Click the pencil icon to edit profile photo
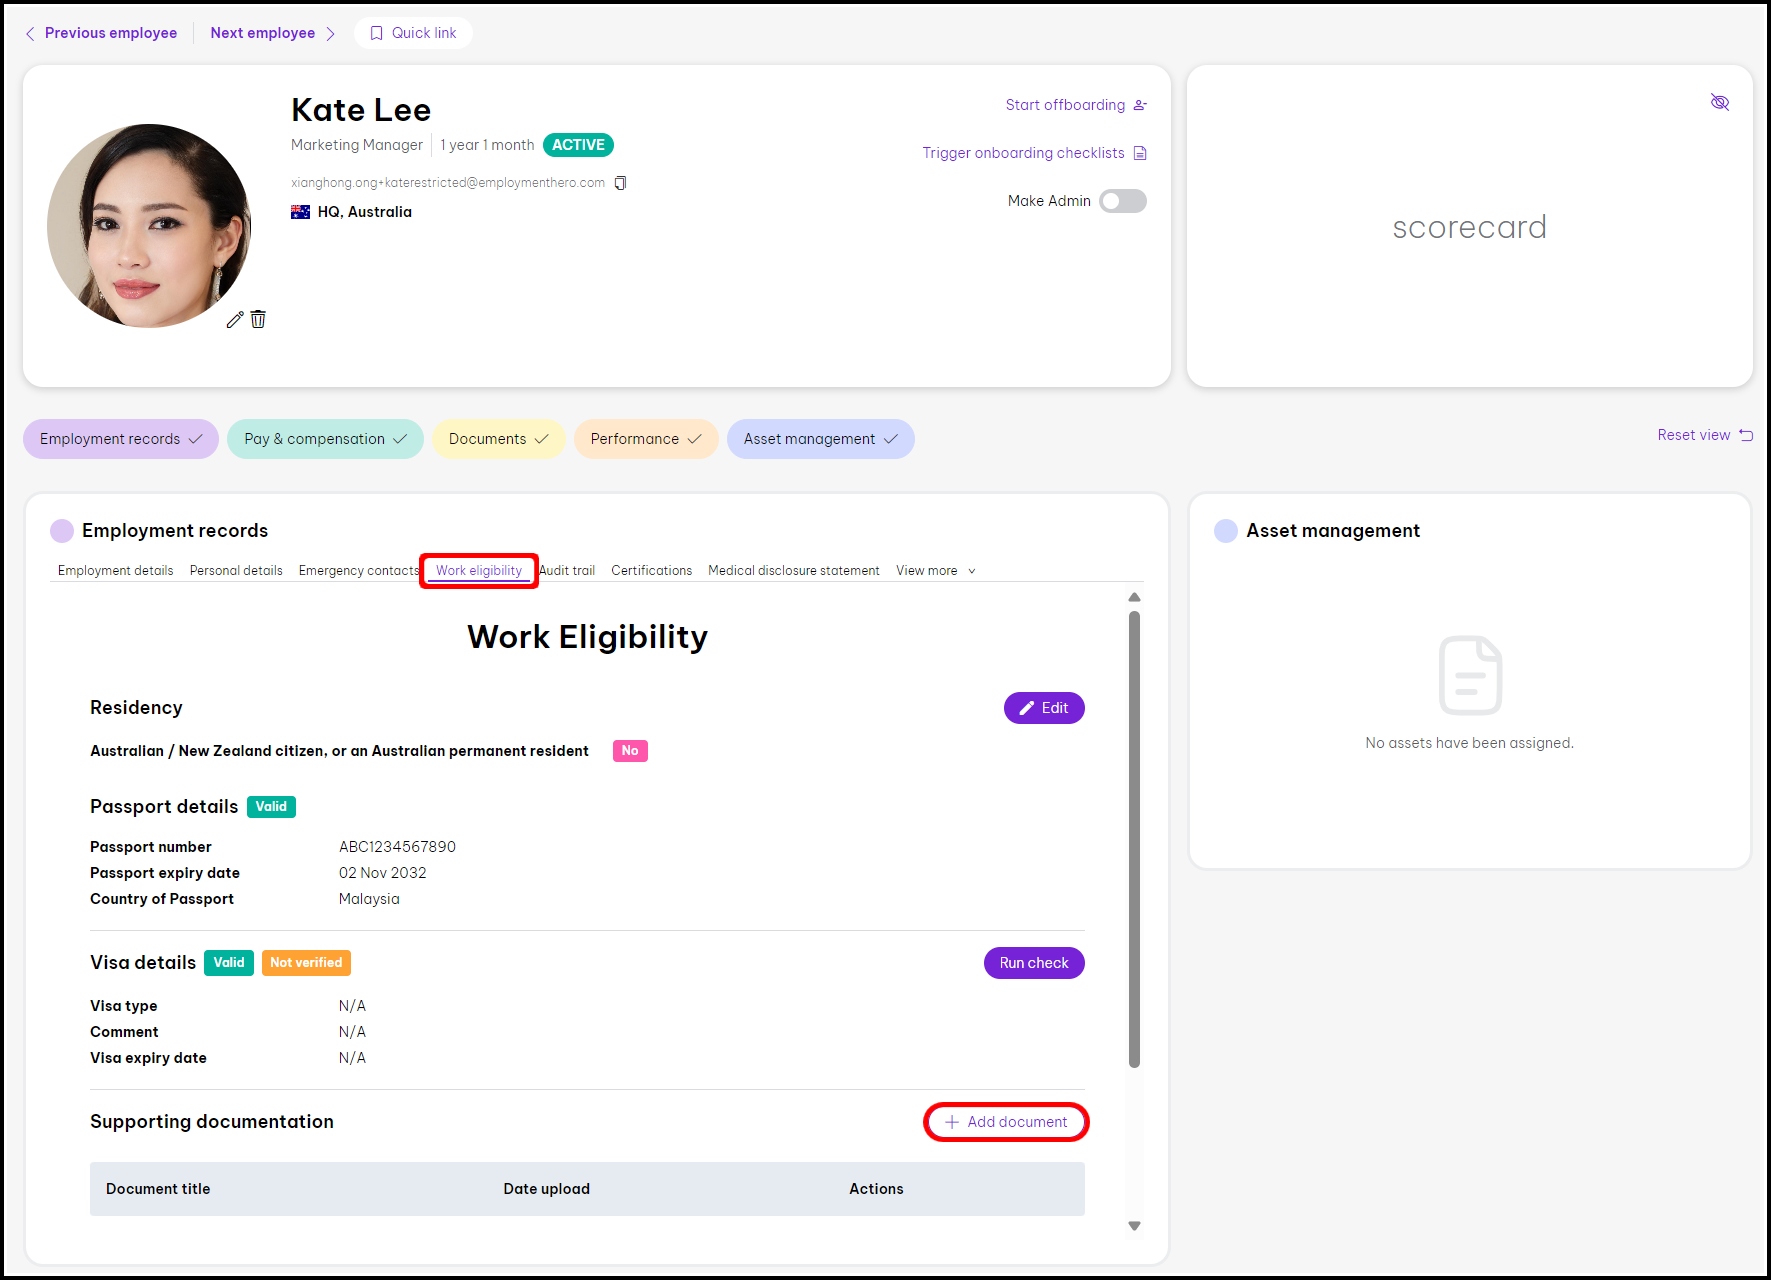 pos(235,320)
